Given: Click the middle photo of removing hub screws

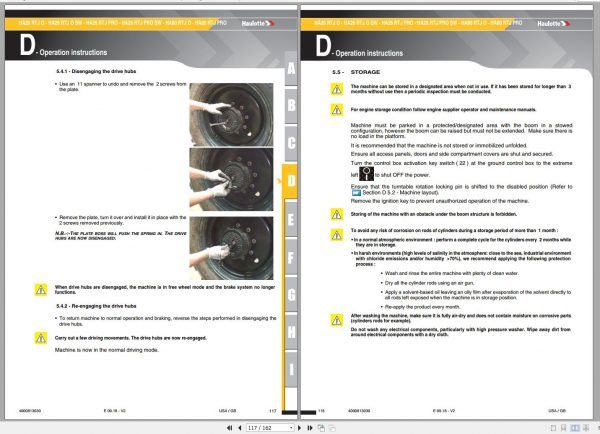Looking at the screenshot, I should tap(232, 179).
